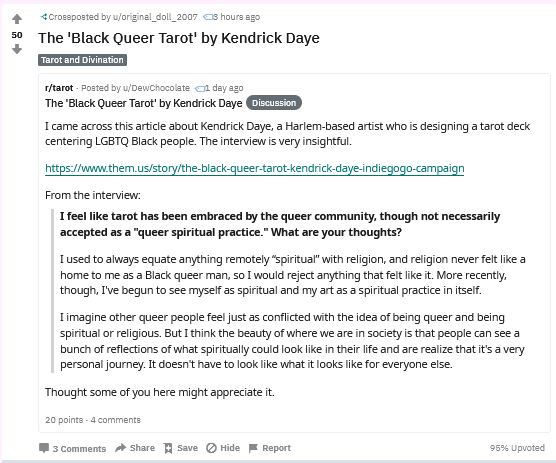Open u/original_doll_2007 profile
Screen dimensions: 556x463
click(155, 17)
